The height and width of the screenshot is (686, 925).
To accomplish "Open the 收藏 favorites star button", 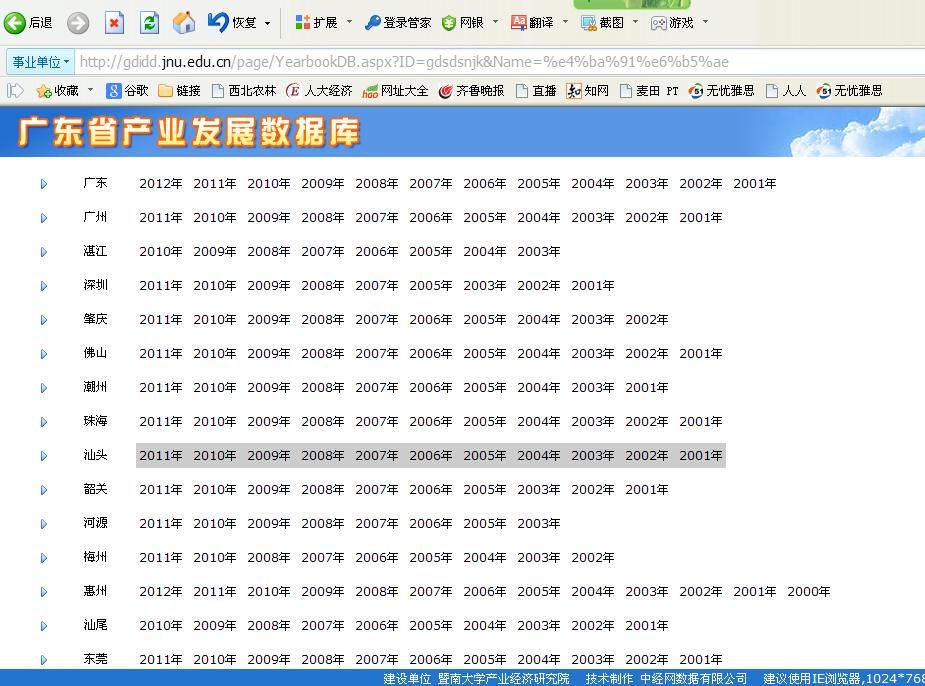I will pyautogui.click(x=57, y=91).
